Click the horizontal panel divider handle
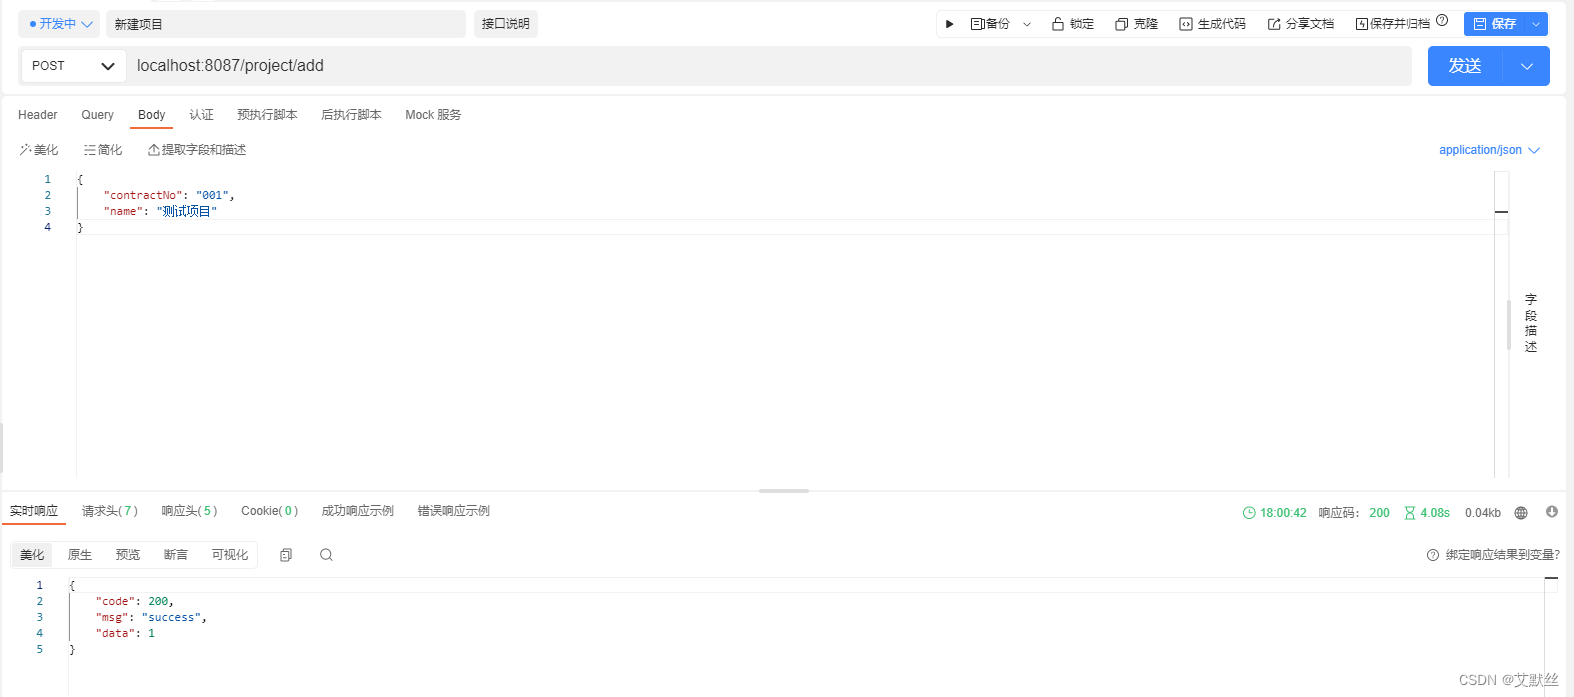1574x697 pixels. 784,491
